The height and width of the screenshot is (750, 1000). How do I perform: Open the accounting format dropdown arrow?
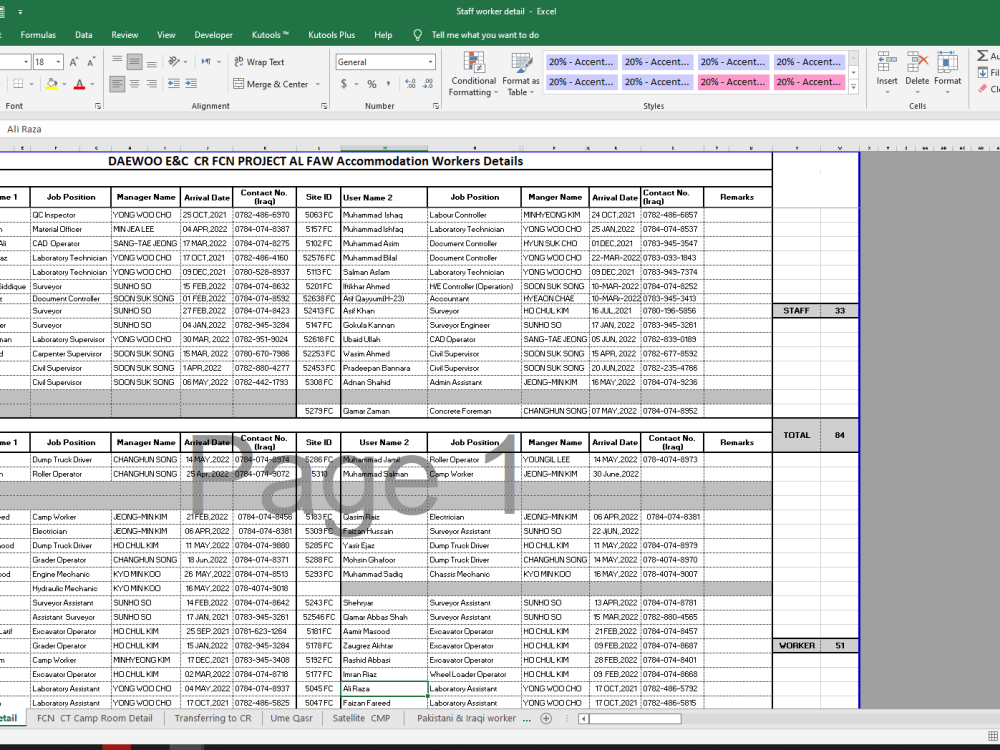point(357,84)
